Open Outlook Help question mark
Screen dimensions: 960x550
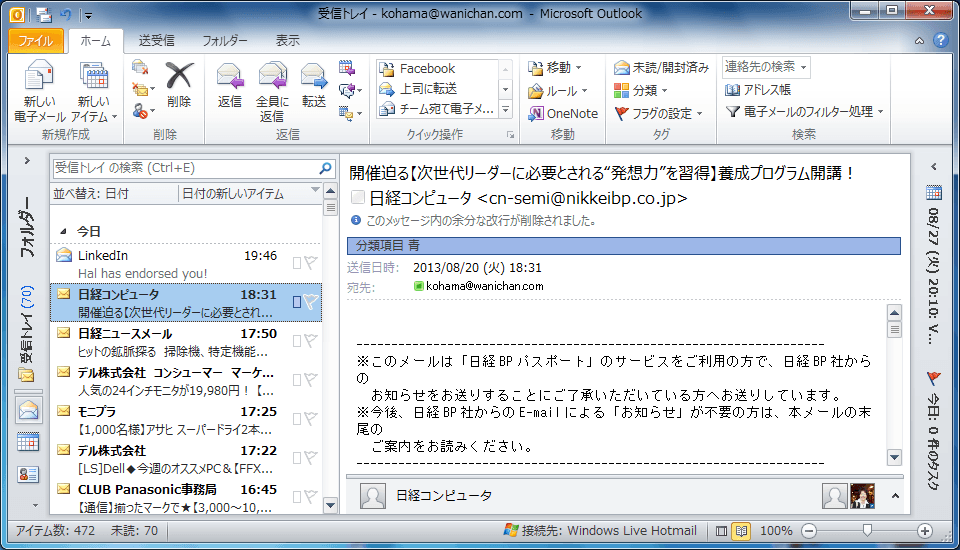click(941, 40)
